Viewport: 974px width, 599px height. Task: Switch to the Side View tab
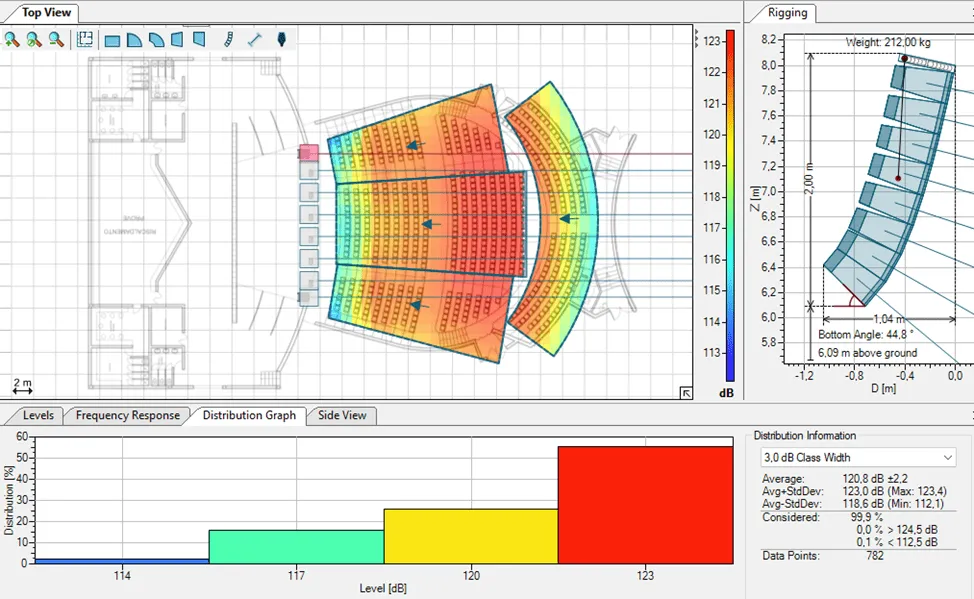click(x=341, y=415)
